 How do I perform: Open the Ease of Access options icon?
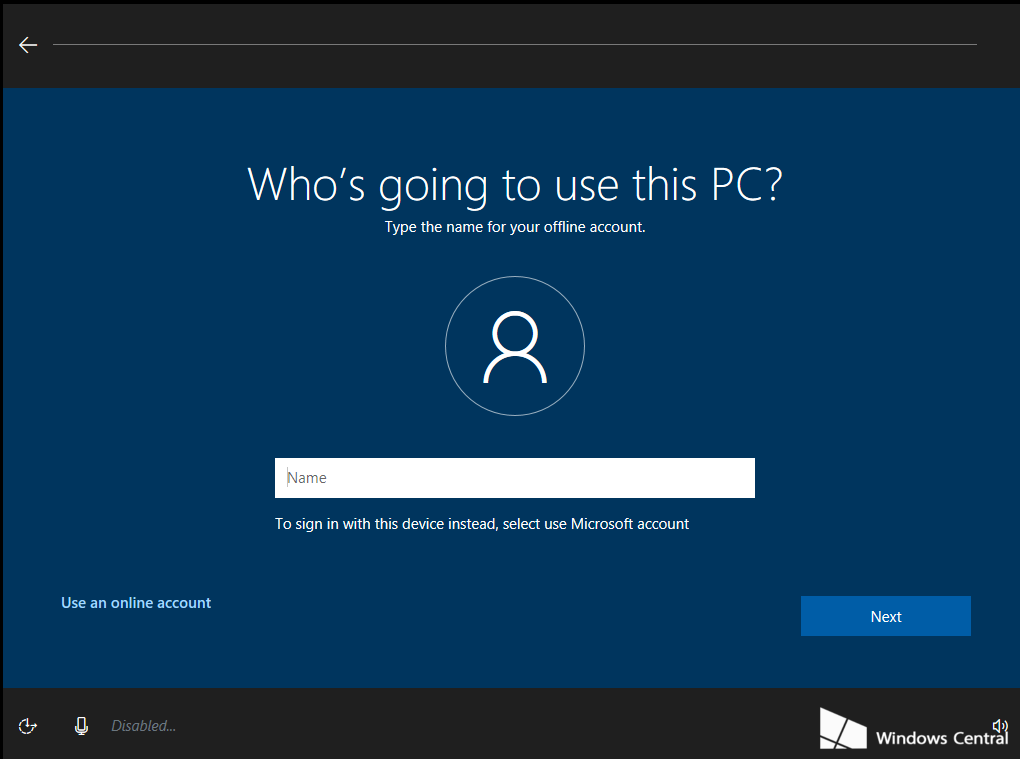coord(28,726)
